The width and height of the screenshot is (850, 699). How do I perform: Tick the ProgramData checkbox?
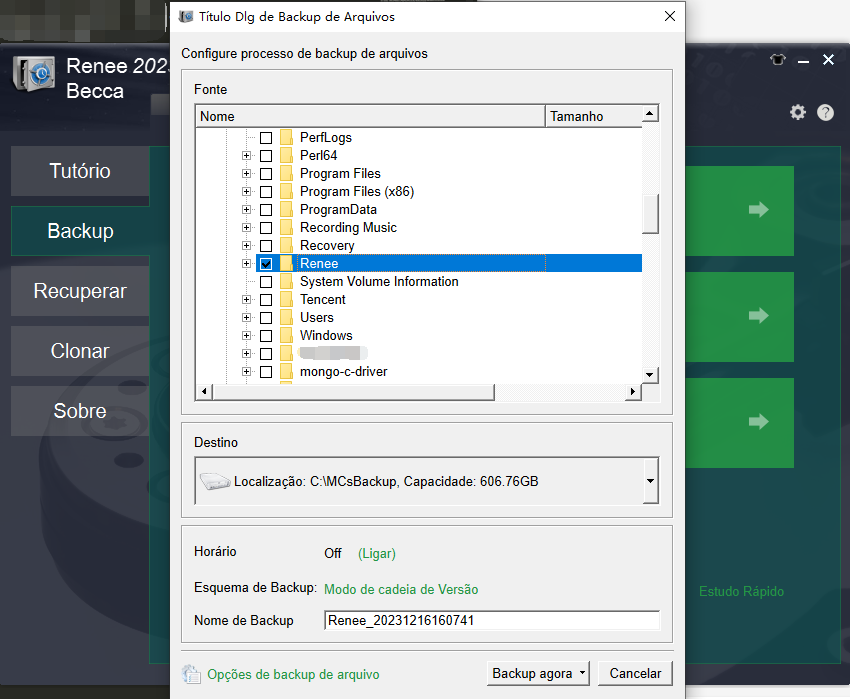(x=266, y=210)
